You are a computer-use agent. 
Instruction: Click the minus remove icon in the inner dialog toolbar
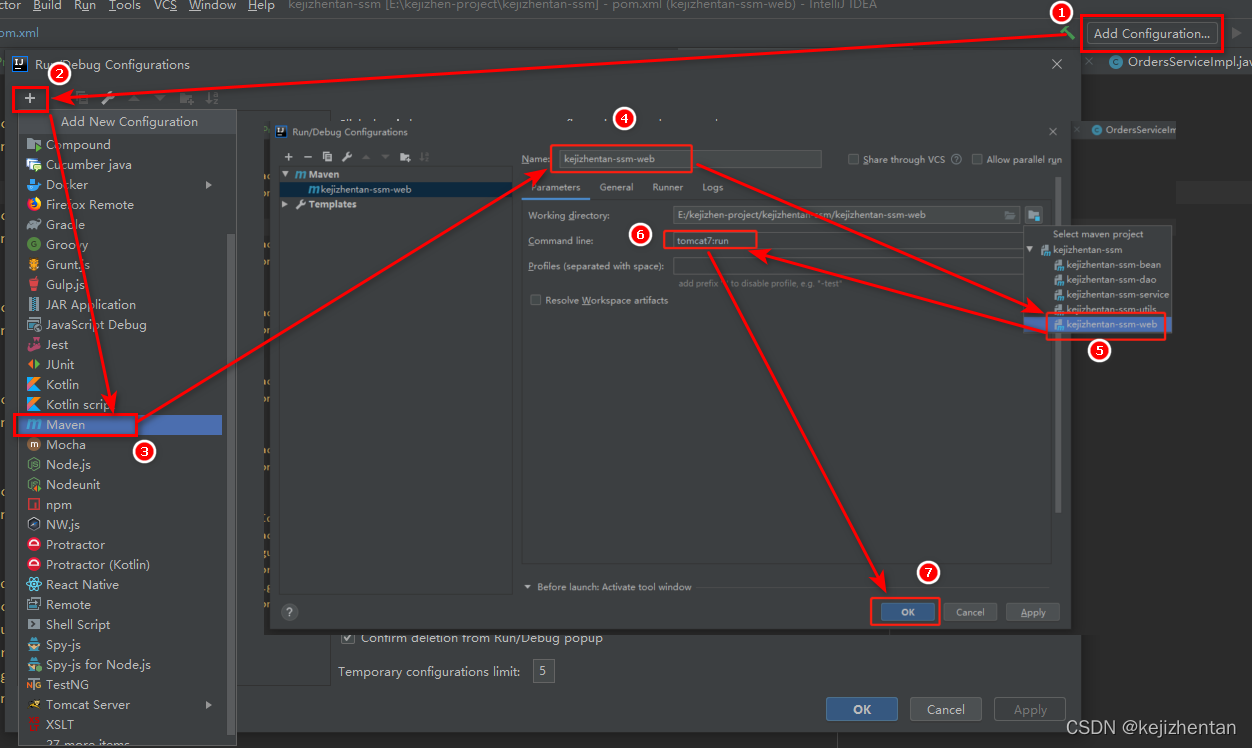pos(308,157)
